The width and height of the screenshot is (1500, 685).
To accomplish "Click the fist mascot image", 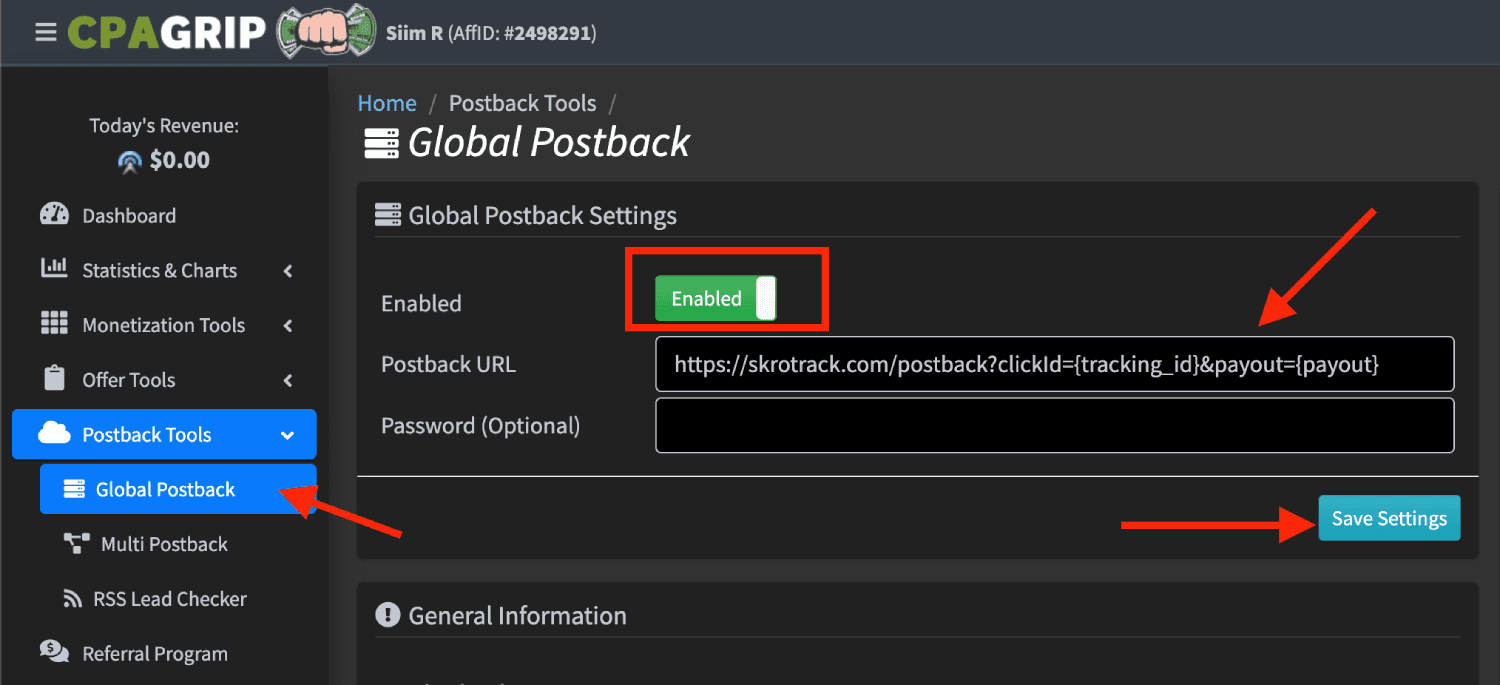I will click(326, 32).
